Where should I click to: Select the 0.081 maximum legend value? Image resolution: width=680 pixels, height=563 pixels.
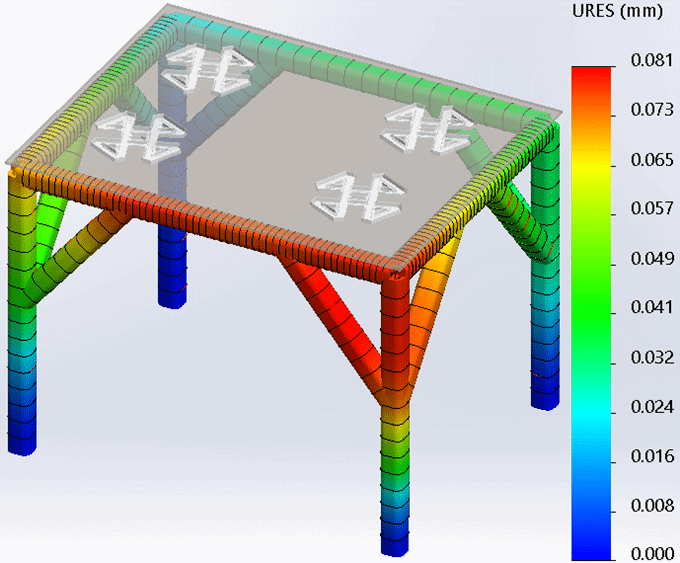(x=651, y=60)
